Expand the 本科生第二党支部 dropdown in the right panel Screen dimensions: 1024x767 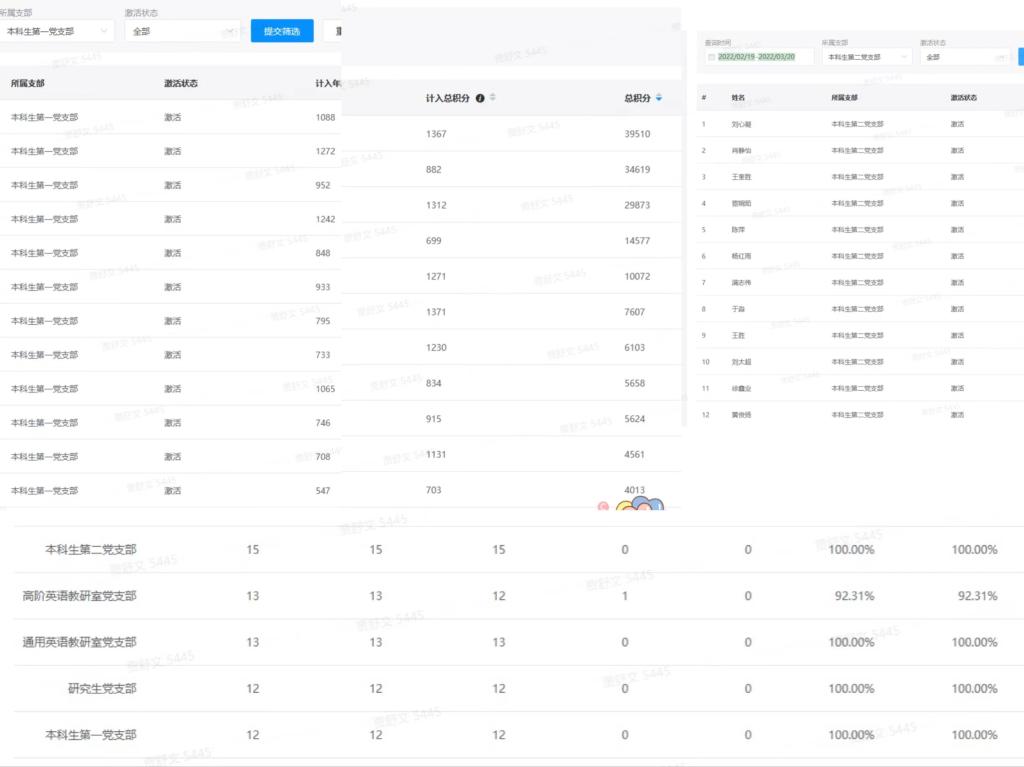click(x=867, y=57)
